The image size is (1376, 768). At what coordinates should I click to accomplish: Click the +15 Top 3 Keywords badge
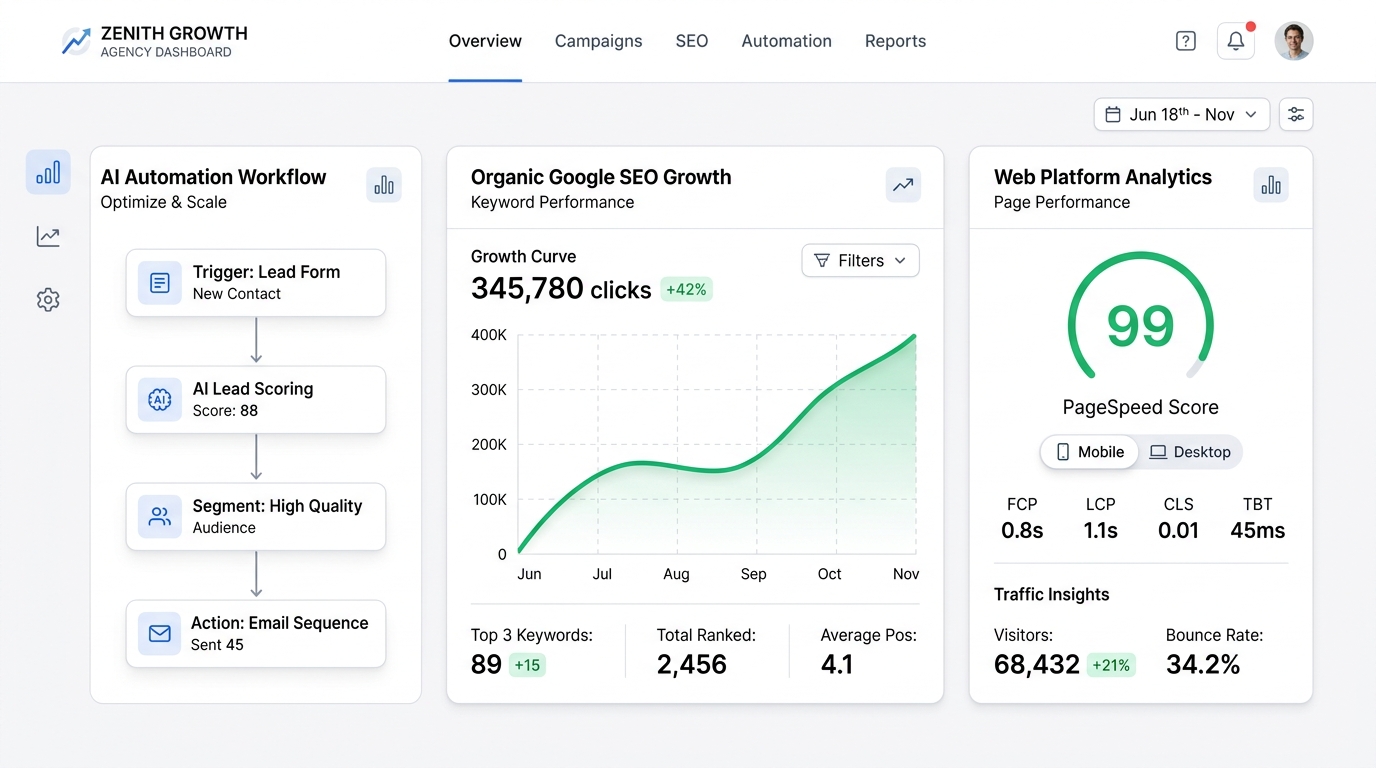pos(527,665)
